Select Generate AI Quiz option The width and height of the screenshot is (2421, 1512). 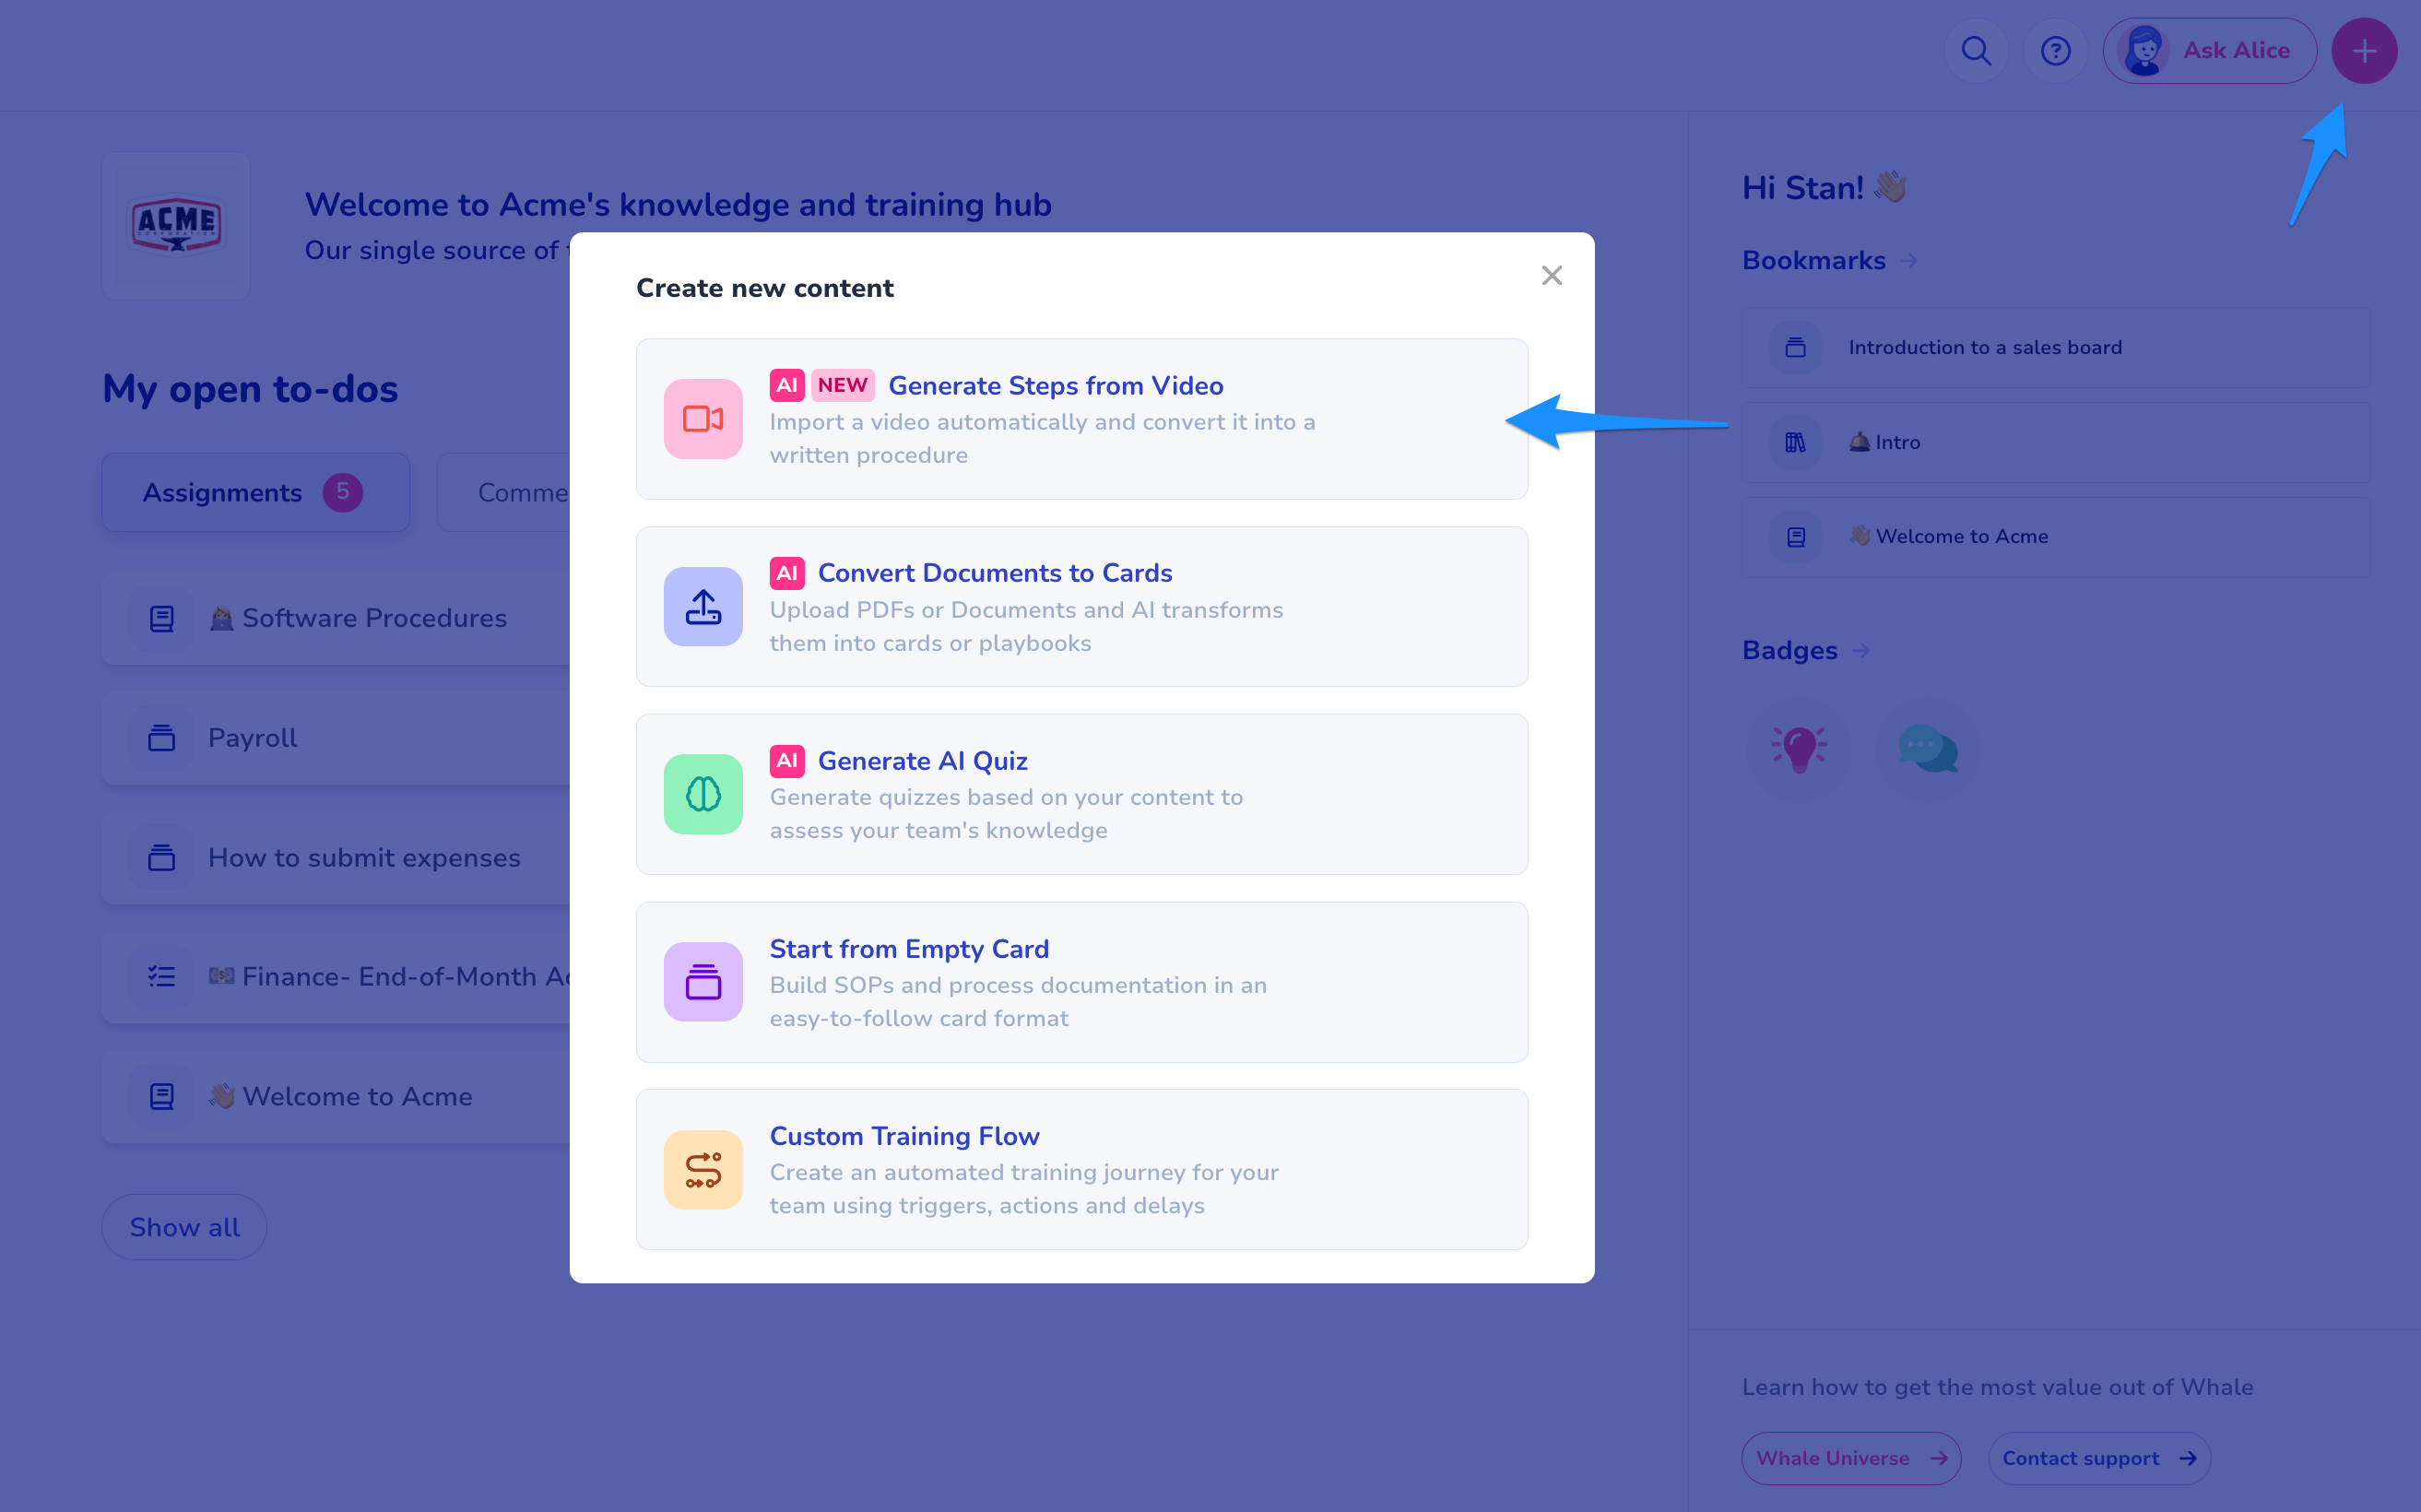(922, 761)
